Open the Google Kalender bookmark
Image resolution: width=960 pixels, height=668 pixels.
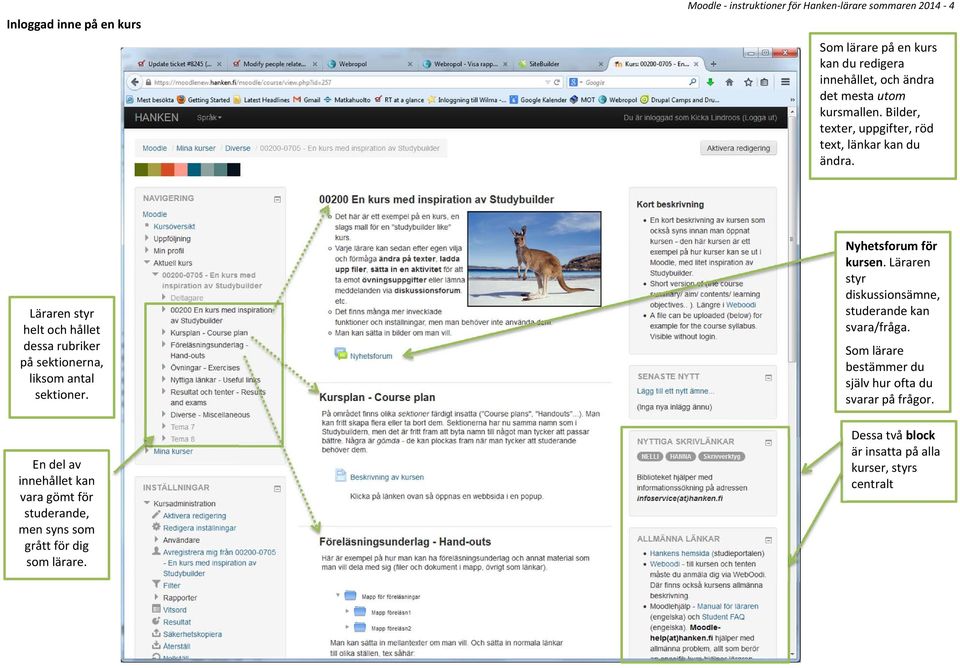(x=538, y=99)
